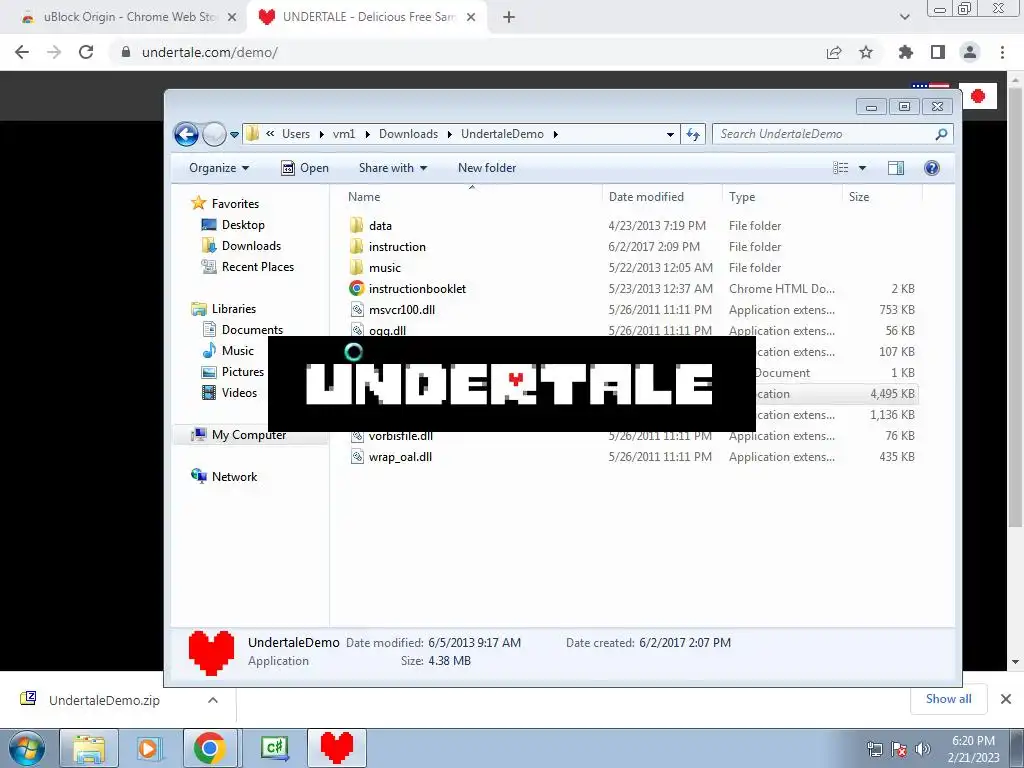The height and width of the screenshot is (768, 1024).
Task: Sort files by Date modified column
Action: (646, 197)
